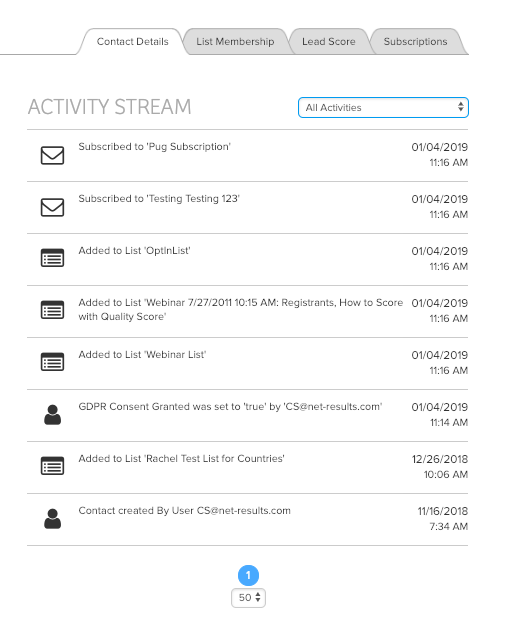Click the ACTIVITY STREAM heading

coord(110,107)
